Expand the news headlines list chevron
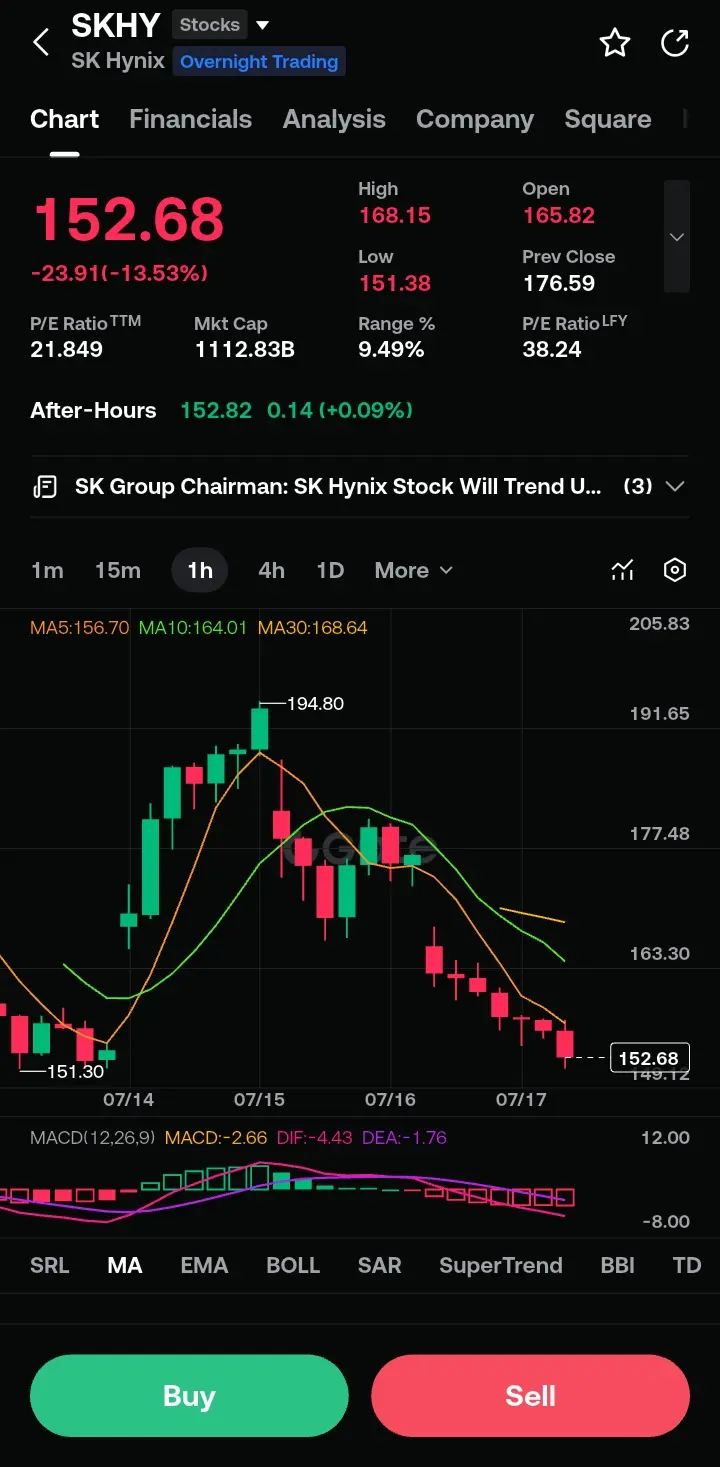Screen dimensions: 720x1467 675,486
